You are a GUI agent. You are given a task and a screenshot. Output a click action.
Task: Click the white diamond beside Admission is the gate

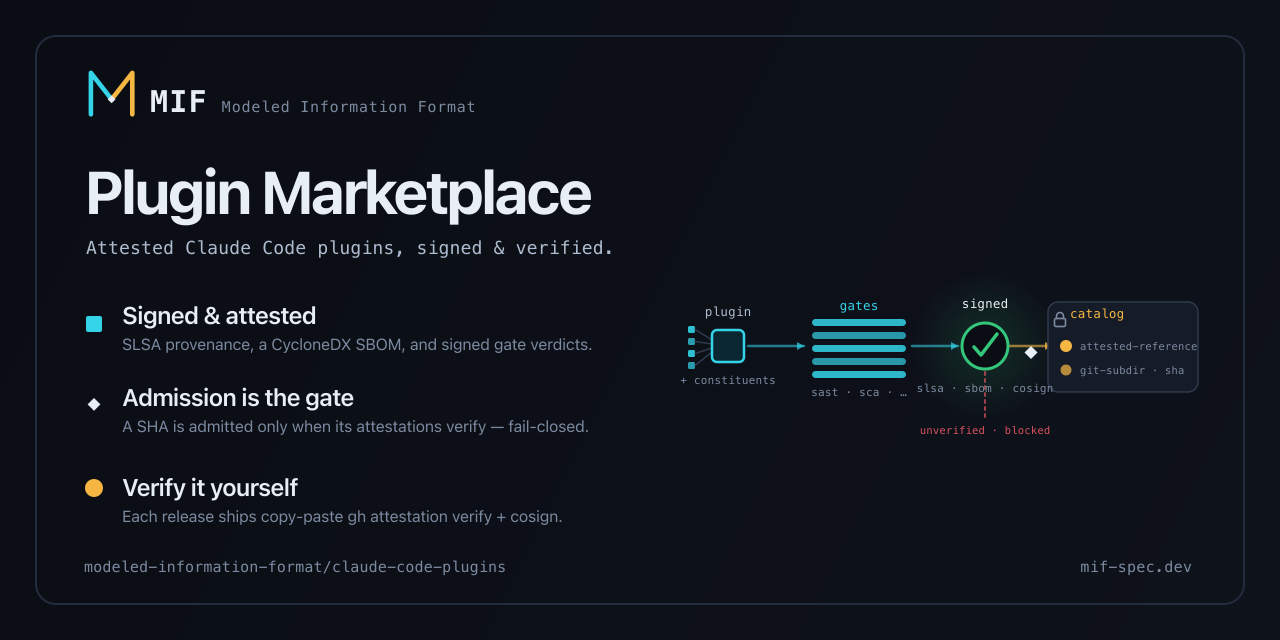[x=94, y=404]
